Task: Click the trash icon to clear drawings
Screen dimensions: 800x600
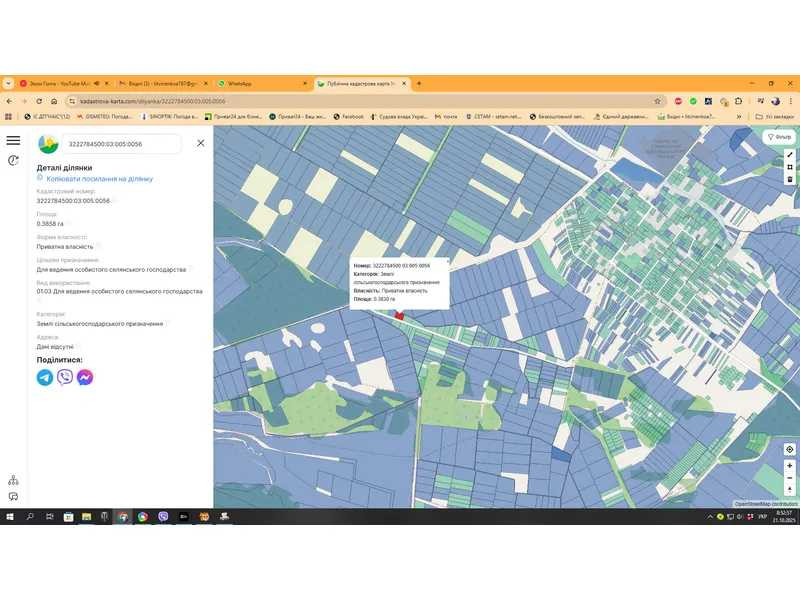Action: pos(789,180)
